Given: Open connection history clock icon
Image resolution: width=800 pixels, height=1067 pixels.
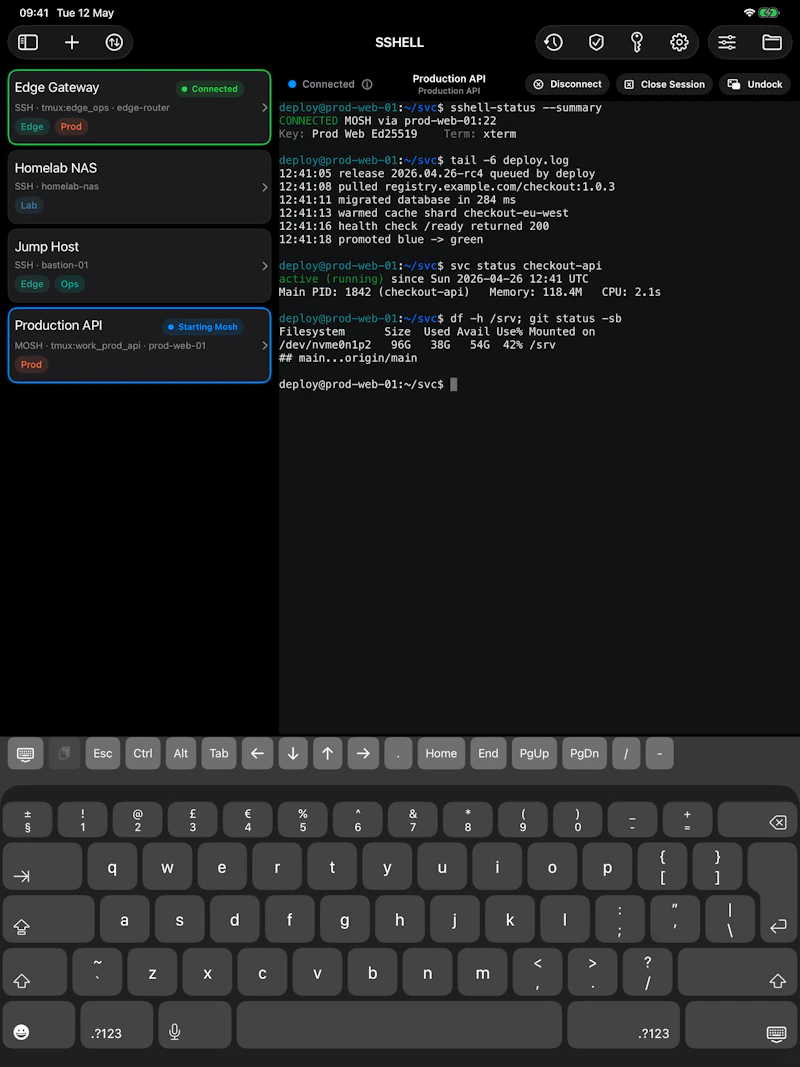Looking at the screenshot, I should coord(554,42).
